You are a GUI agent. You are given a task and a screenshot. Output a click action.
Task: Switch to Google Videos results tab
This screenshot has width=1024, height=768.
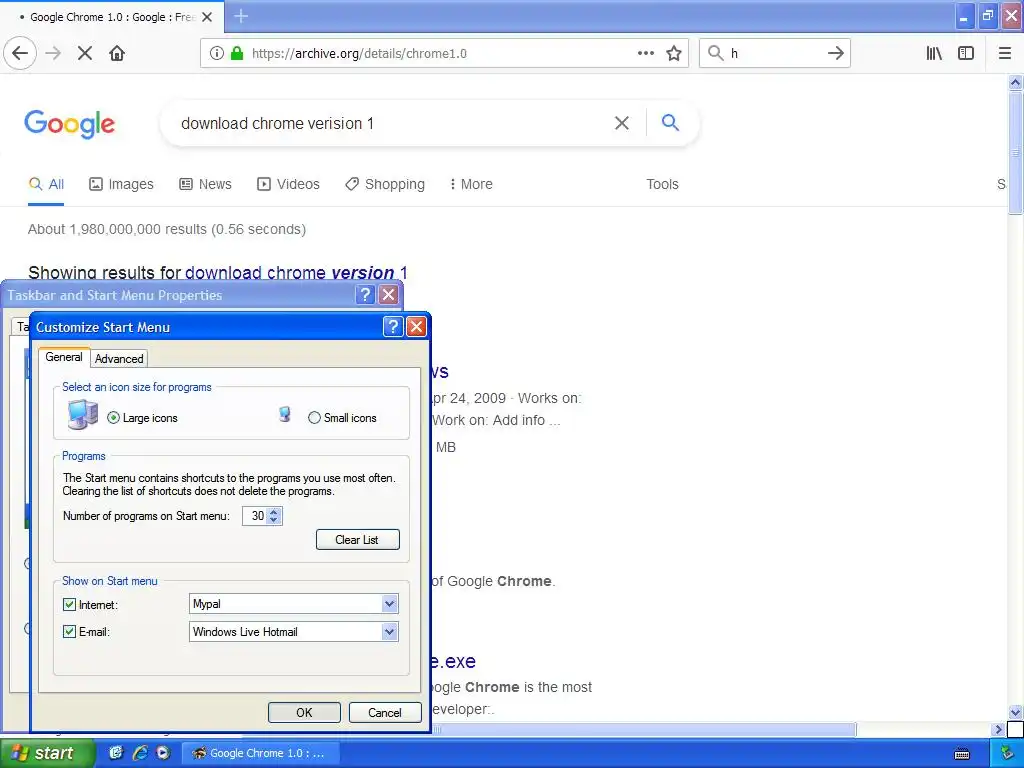coord(289,184)
